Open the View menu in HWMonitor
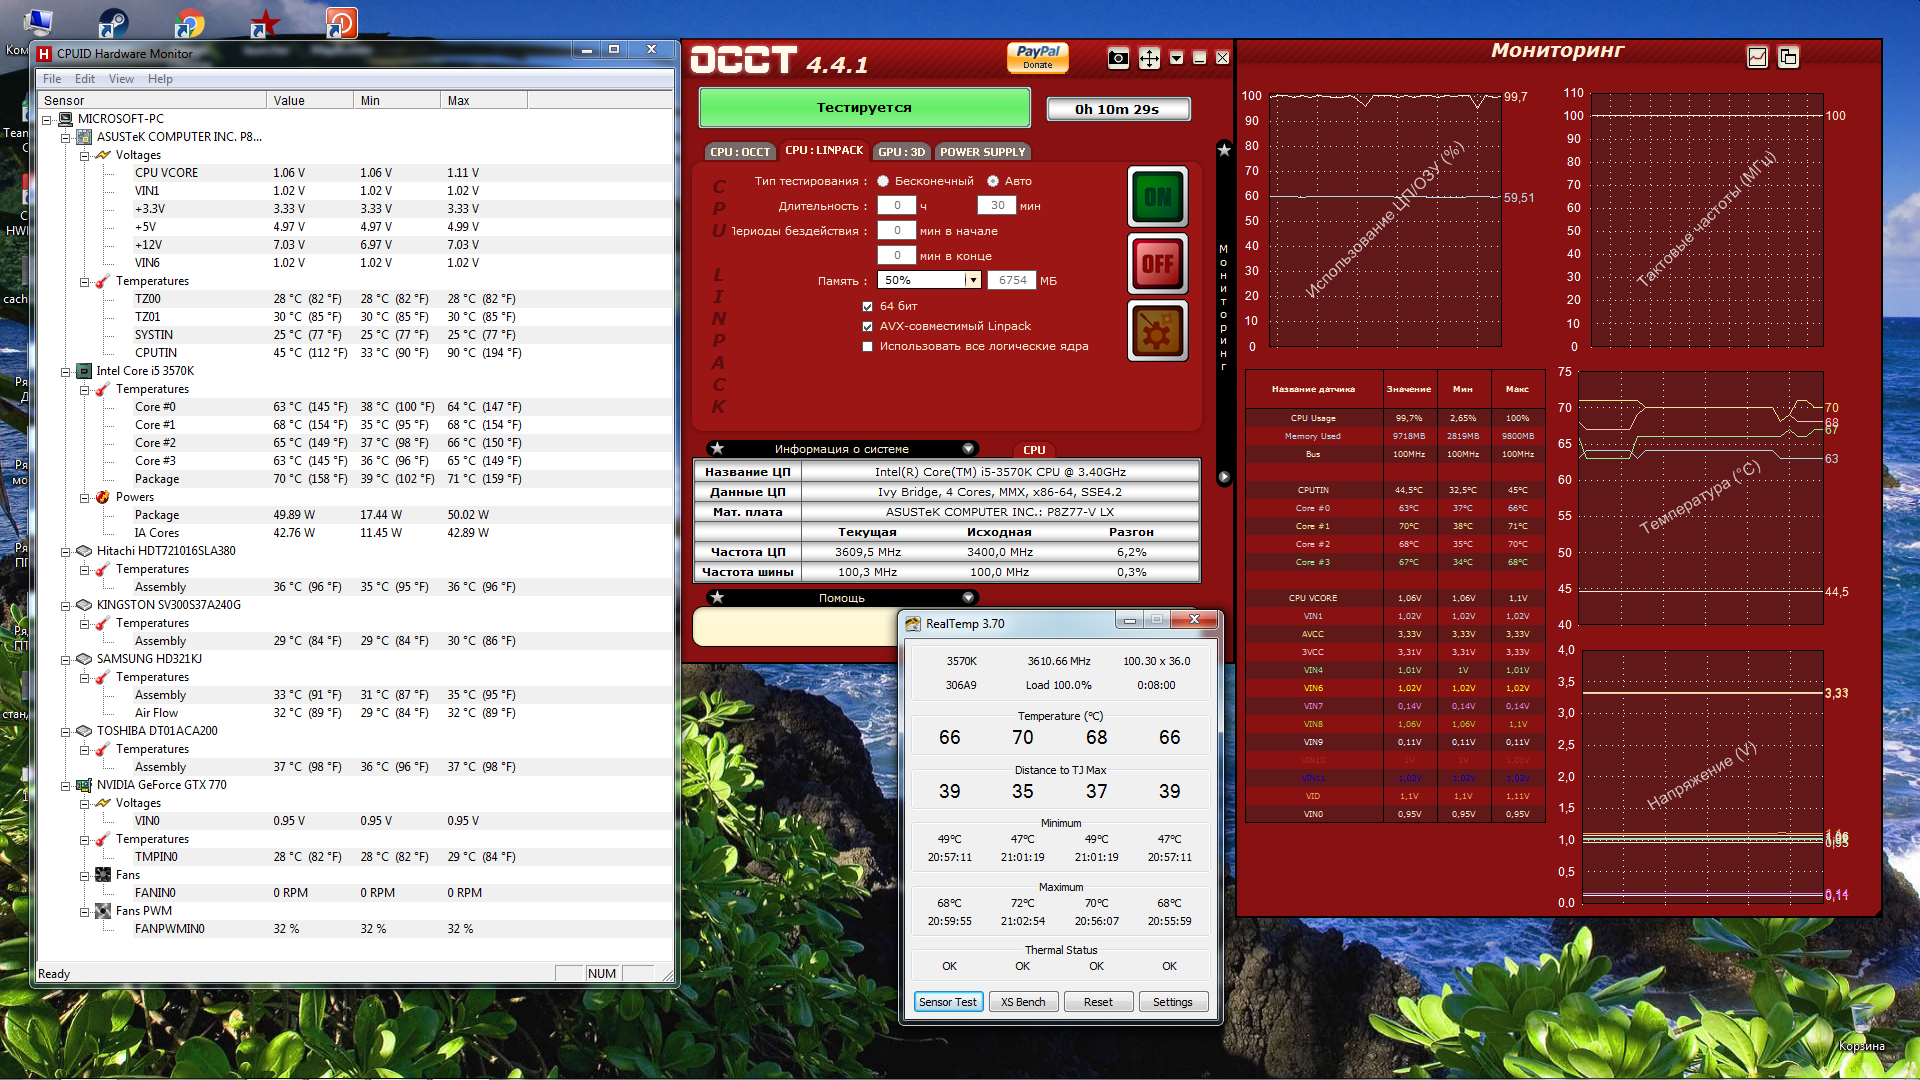 point(121,79)
